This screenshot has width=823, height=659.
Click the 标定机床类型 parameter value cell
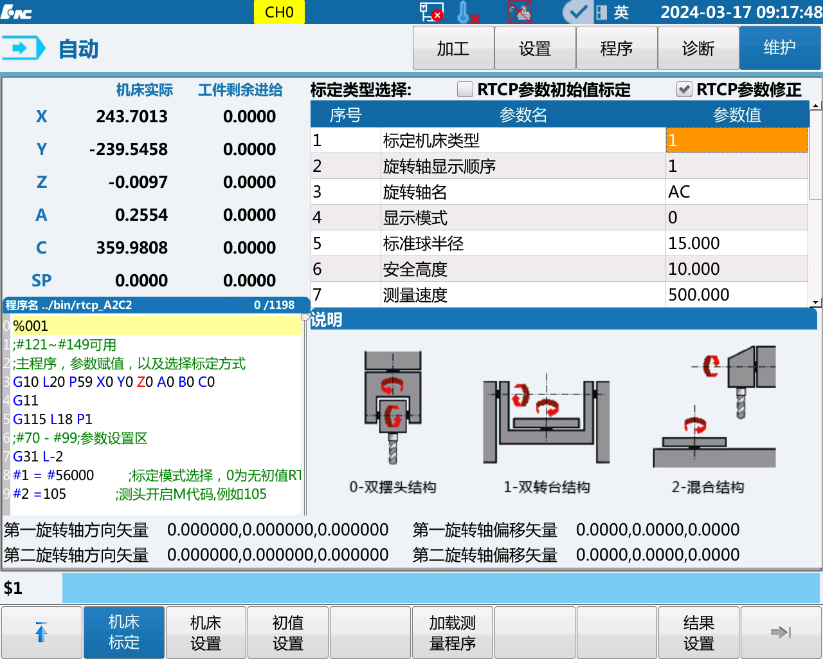(736, 140)
